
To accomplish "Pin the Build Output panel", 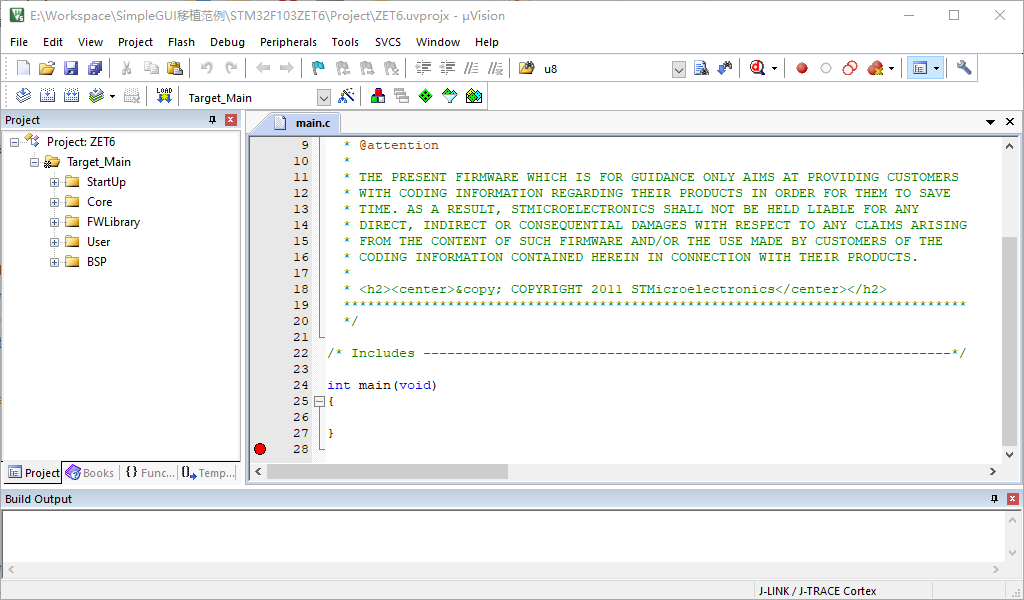I will coord(995,499).
